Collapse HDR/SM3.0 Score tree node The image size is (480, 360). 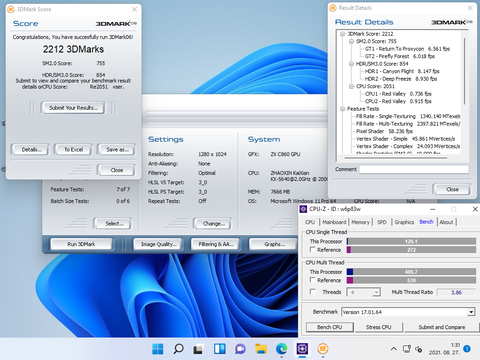(x=351, y=64)
